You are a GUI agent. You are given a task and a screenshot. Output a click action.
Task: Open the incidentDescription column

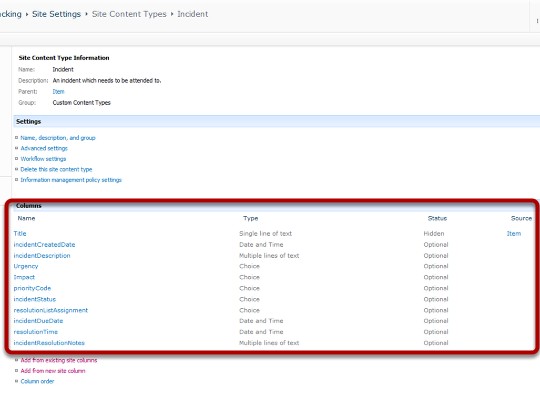click(42, 256)
